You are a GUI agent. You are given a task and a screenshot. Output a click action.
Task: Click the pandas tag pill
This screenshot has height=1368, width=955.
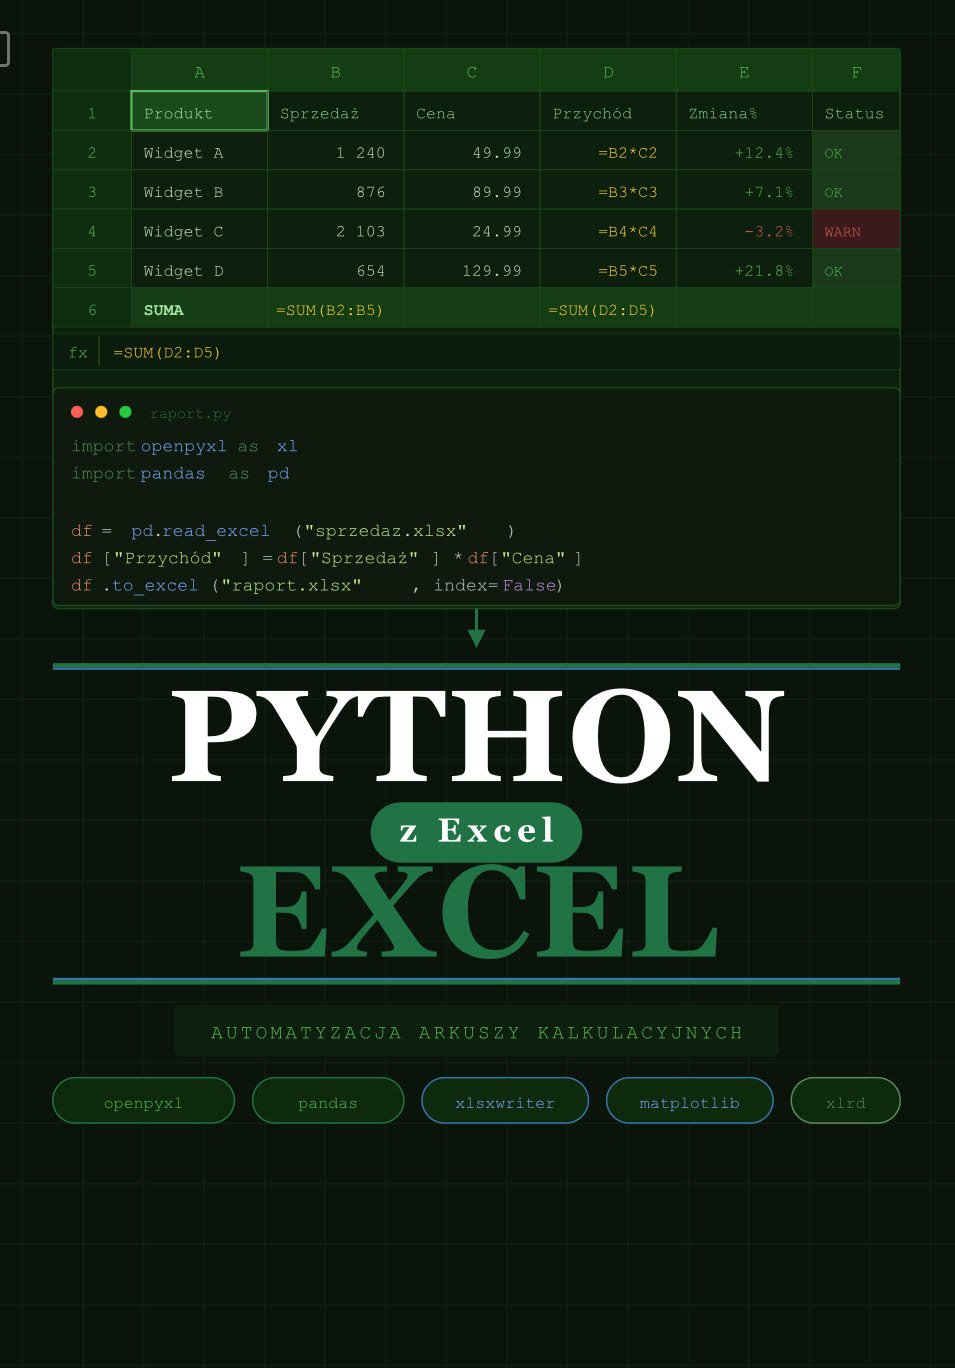[328, 1102]
